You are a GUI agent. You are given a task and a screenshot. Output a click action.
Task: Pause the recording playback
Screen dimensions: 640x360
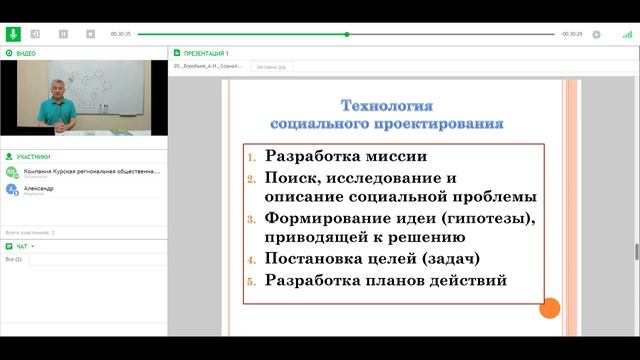pos(63,34)
